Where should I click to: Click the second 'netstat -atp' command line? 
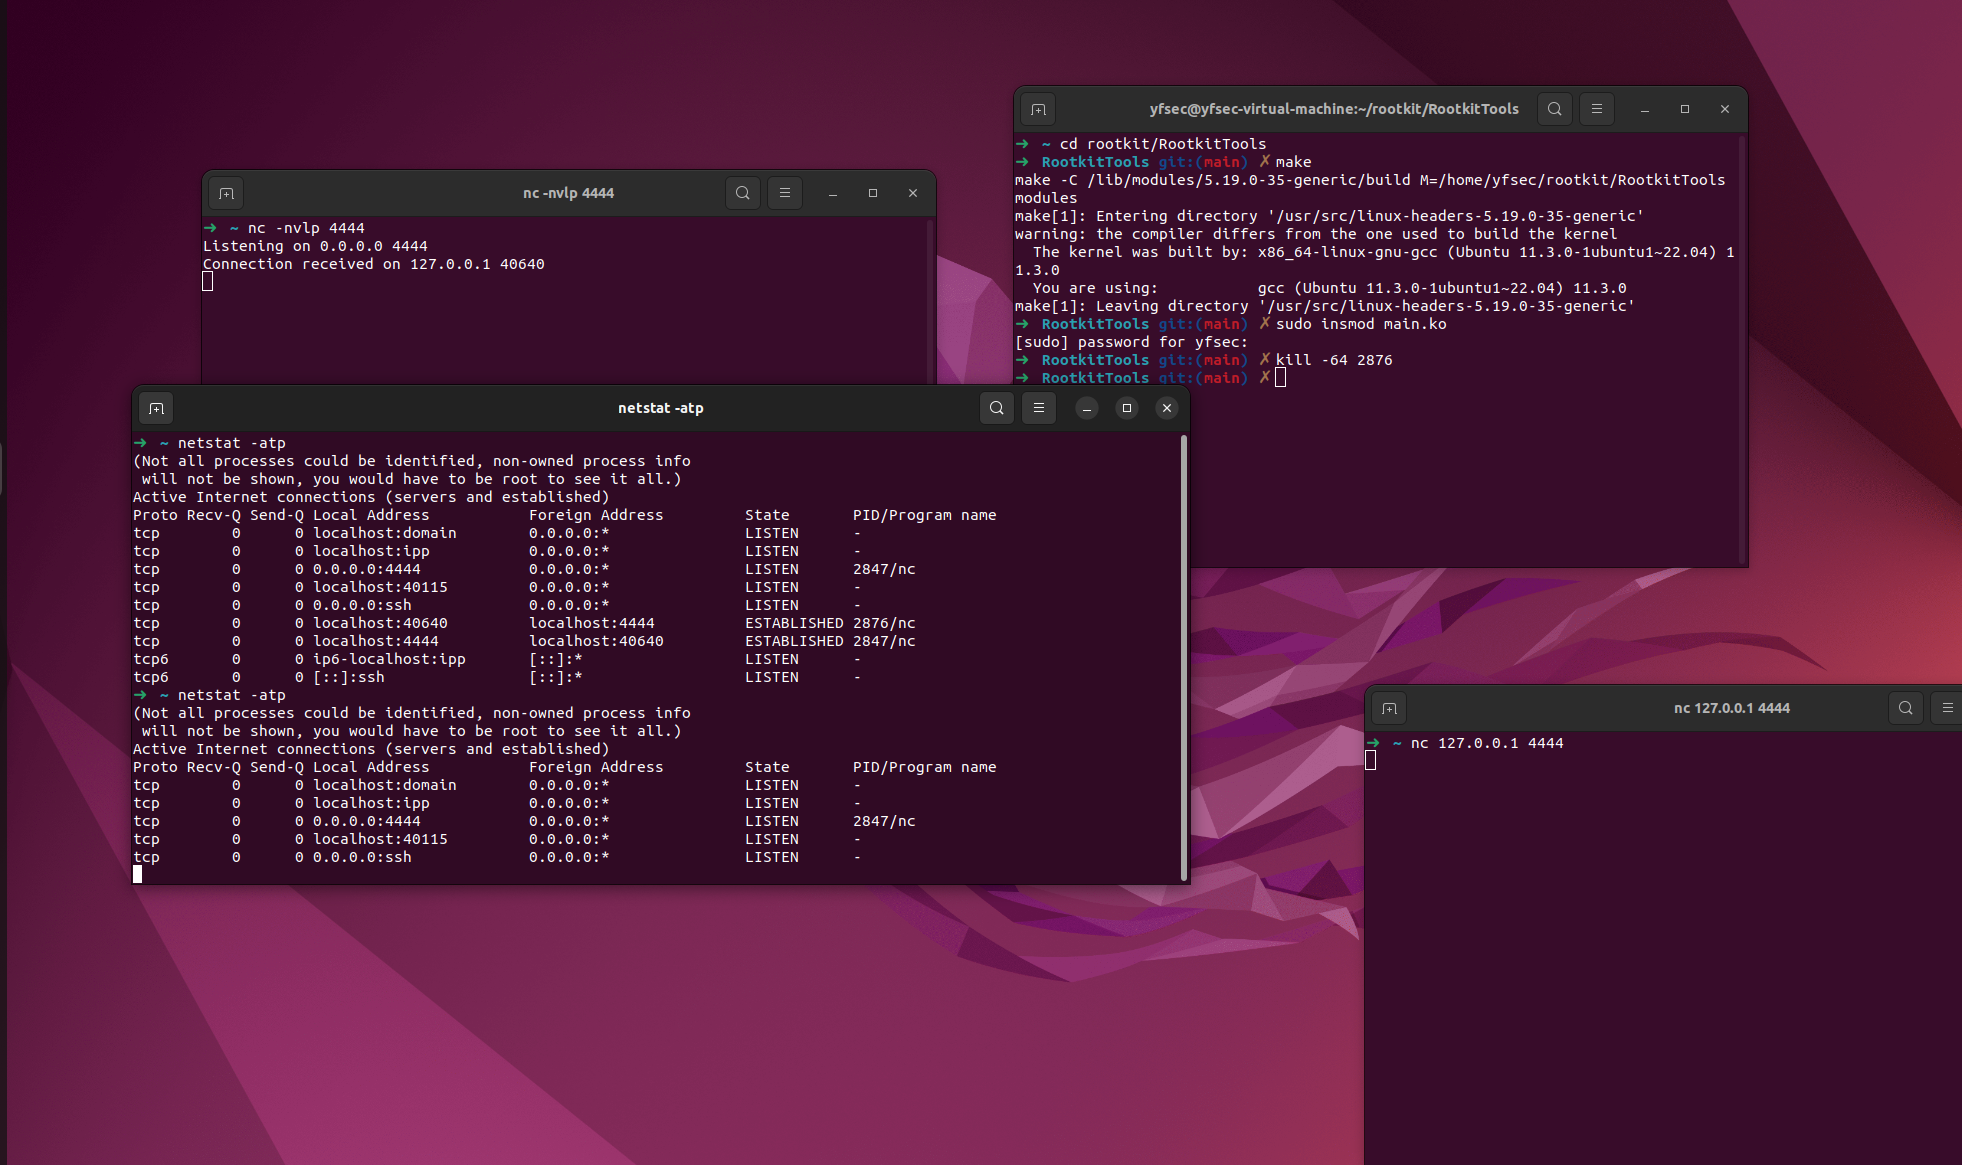coord(231,695)
